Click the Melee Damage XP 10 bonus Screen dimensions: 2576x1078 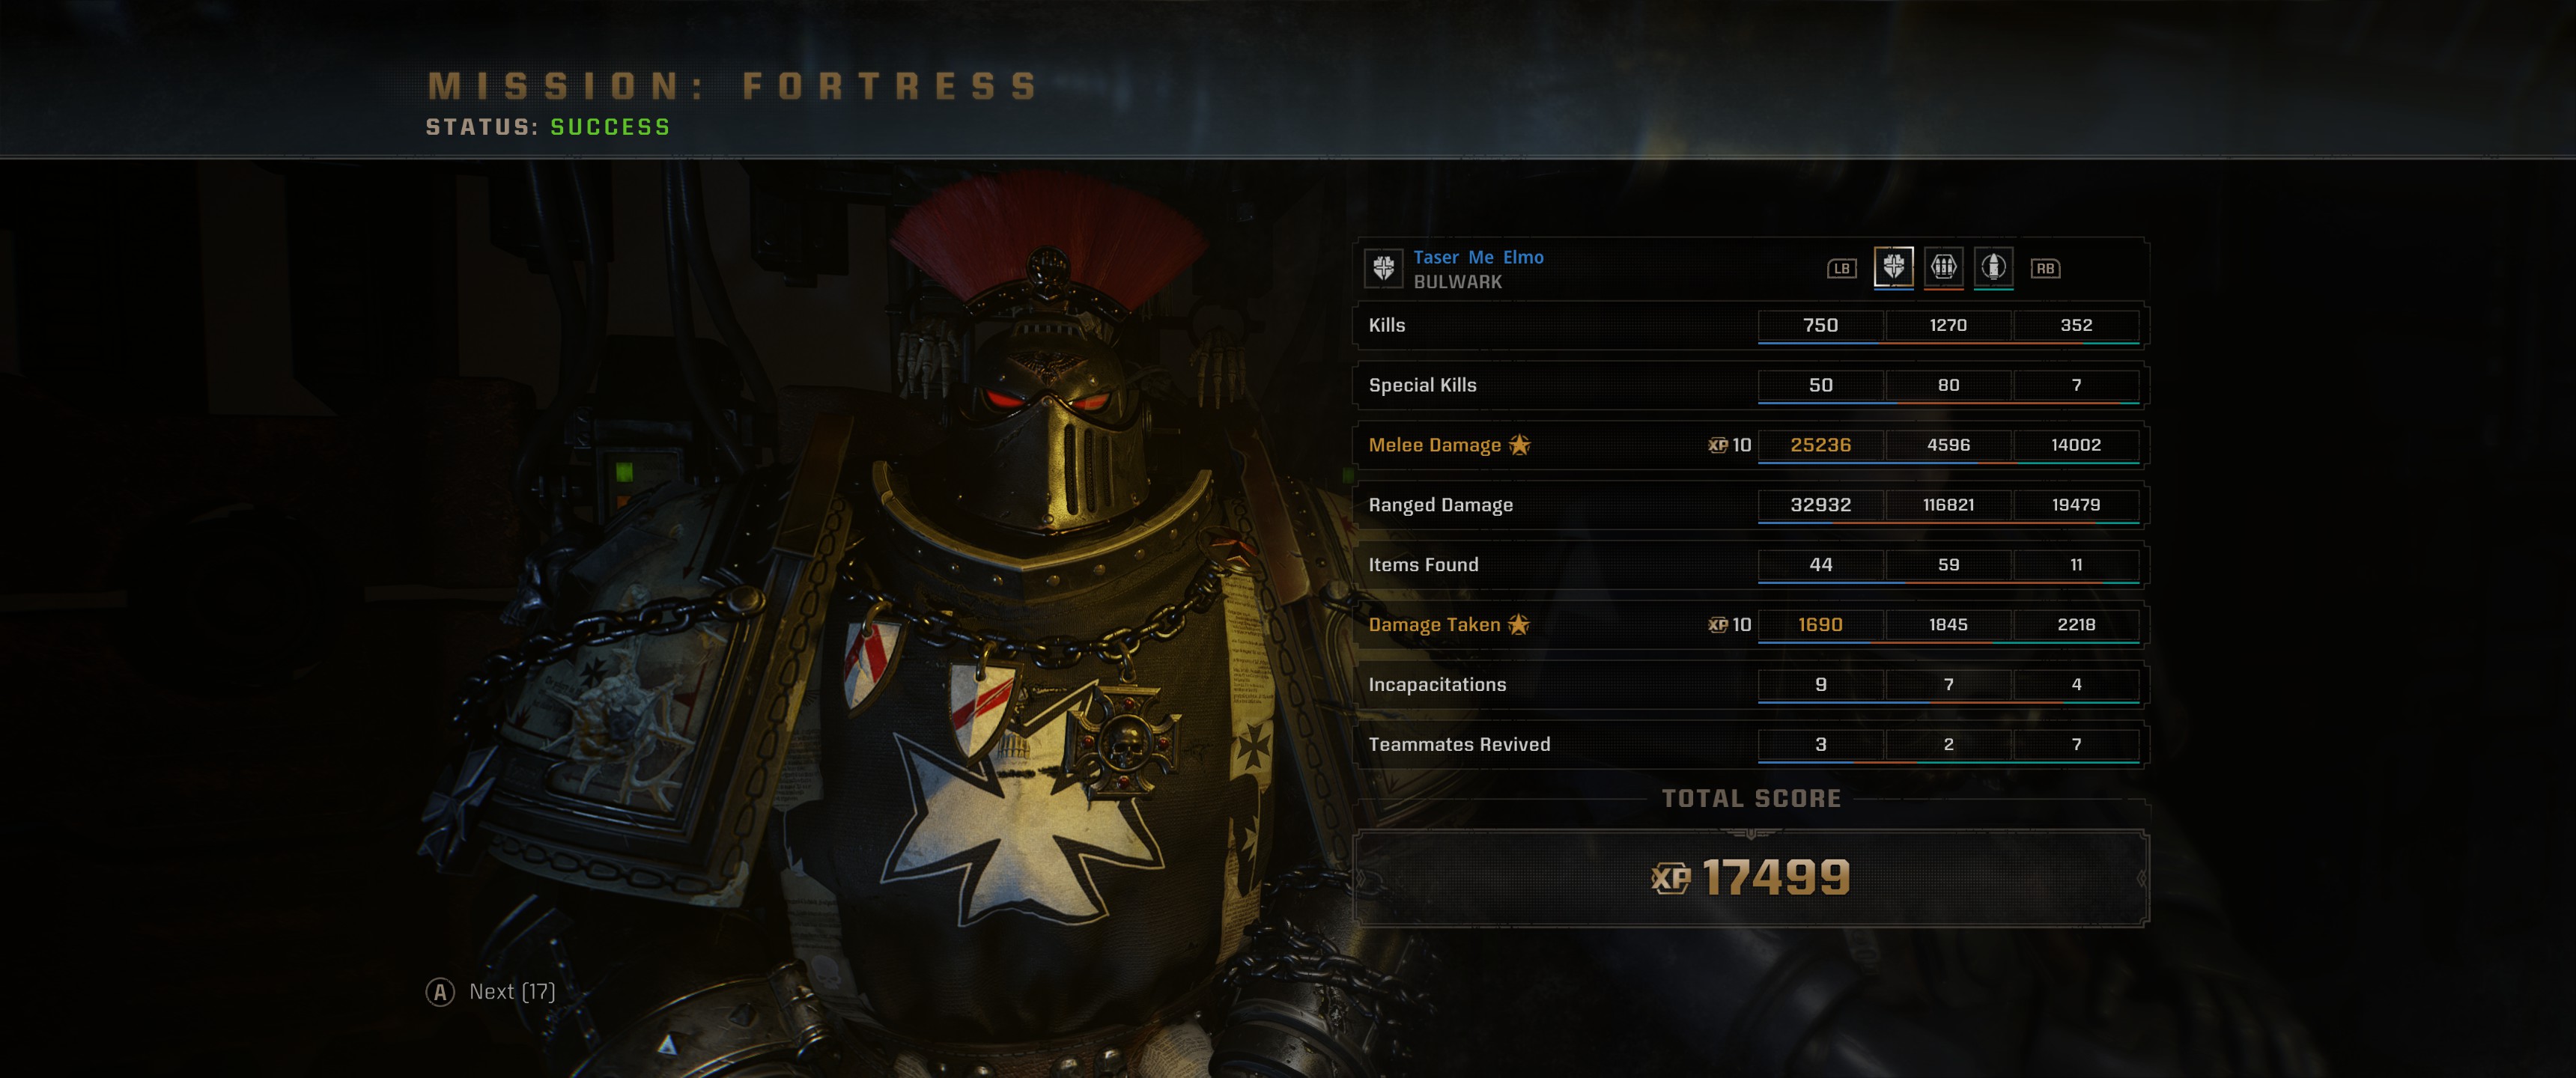pyautogui.click(x=1729, y=445)
